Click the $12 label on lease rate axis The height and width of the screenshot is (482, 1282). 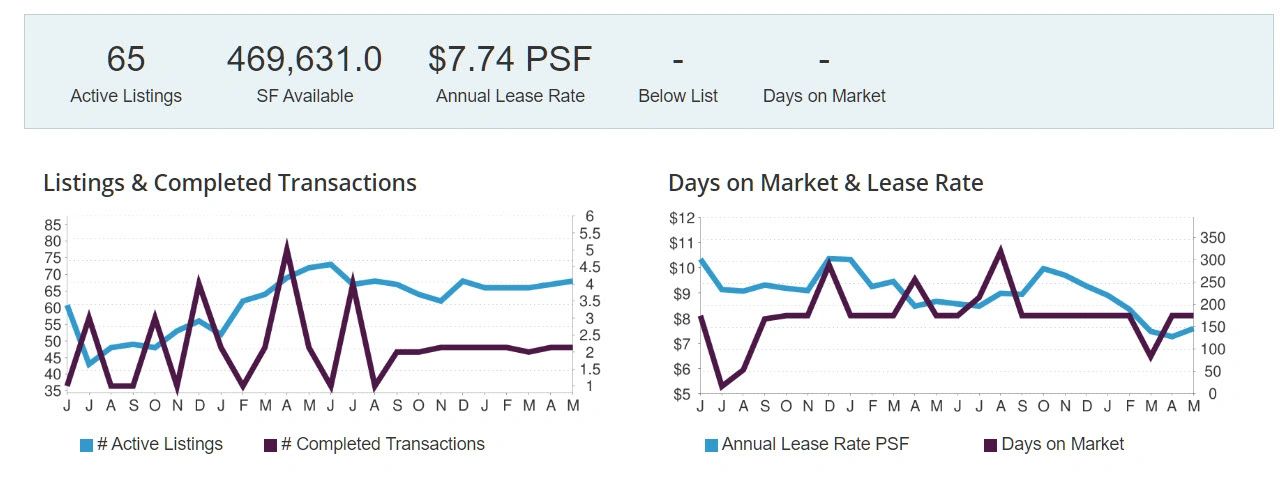pyautogui.click(x=682, y=218)
